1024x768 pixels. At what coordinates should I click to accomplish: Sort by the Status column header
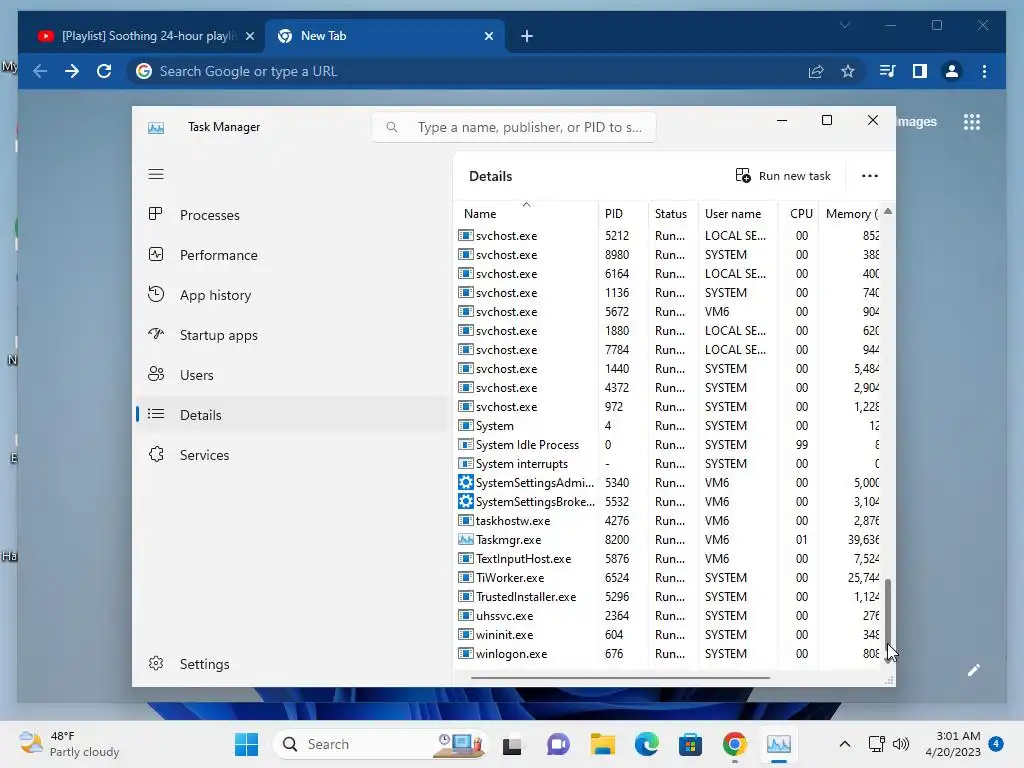[673, 214]
